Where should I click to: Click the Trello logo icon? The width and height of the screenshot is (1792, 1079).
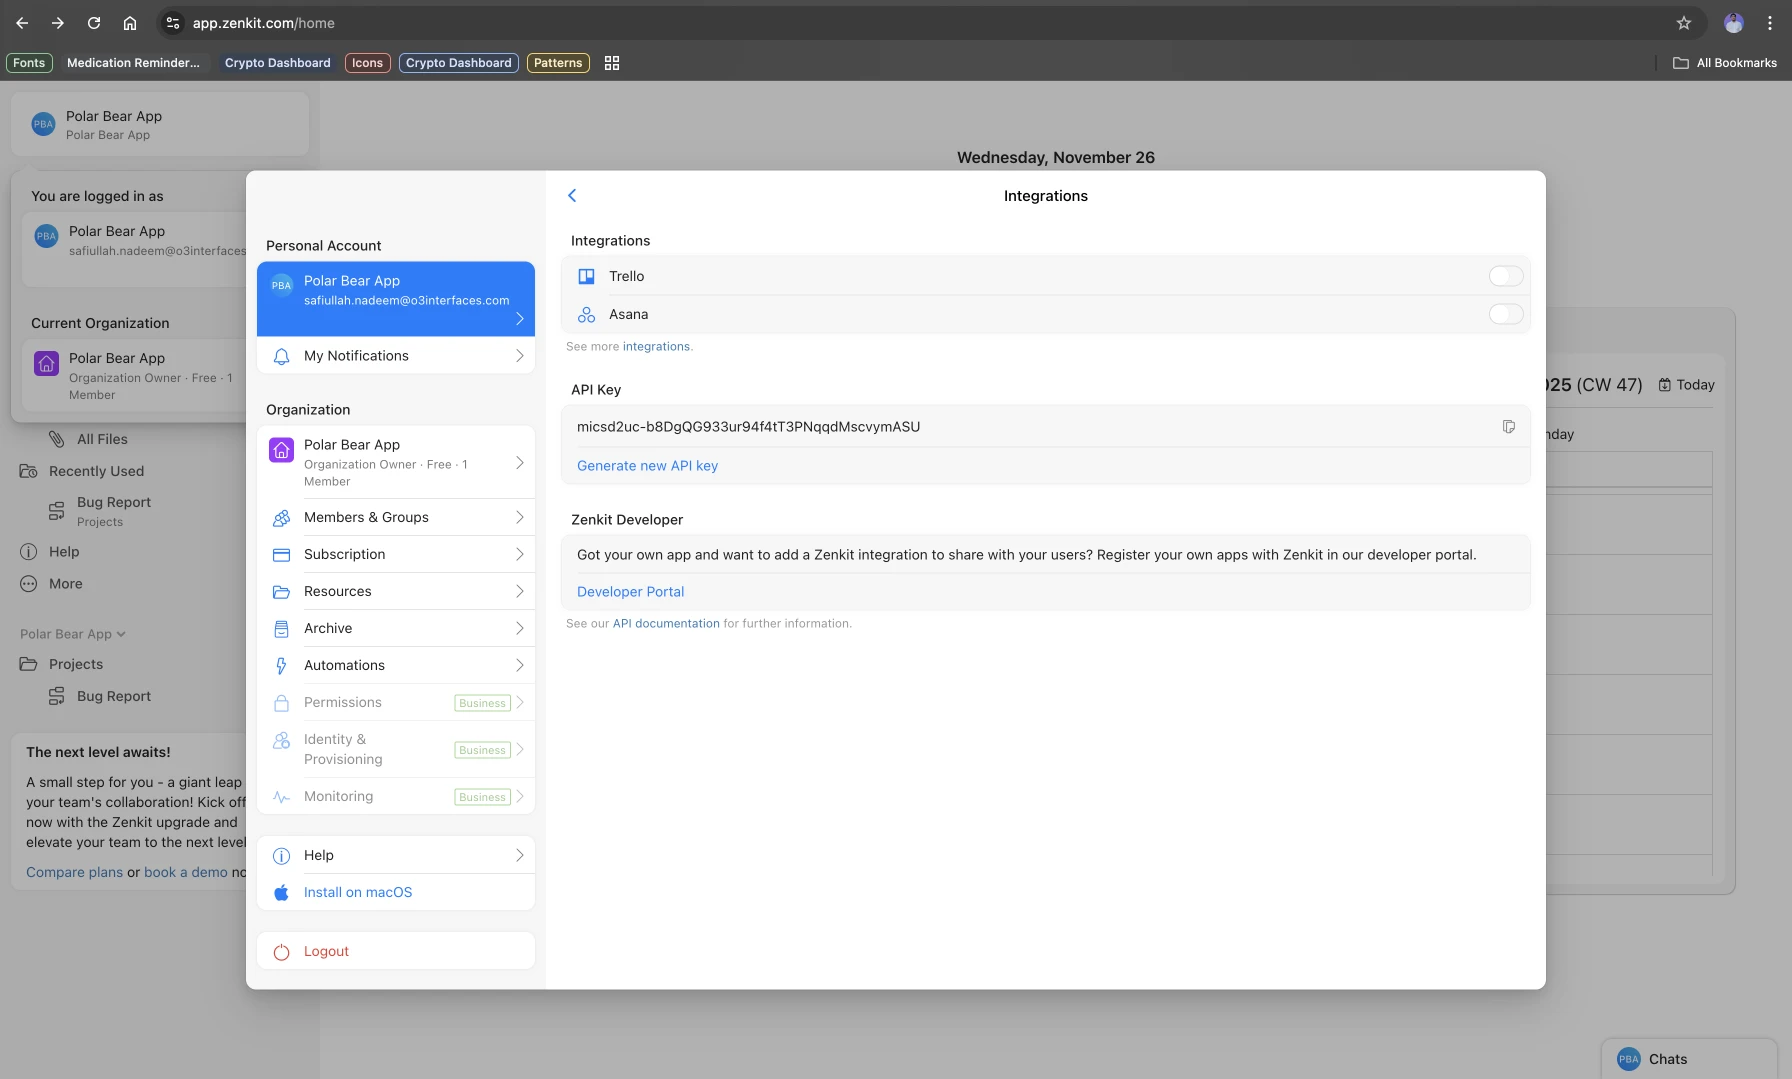point(587,277)
